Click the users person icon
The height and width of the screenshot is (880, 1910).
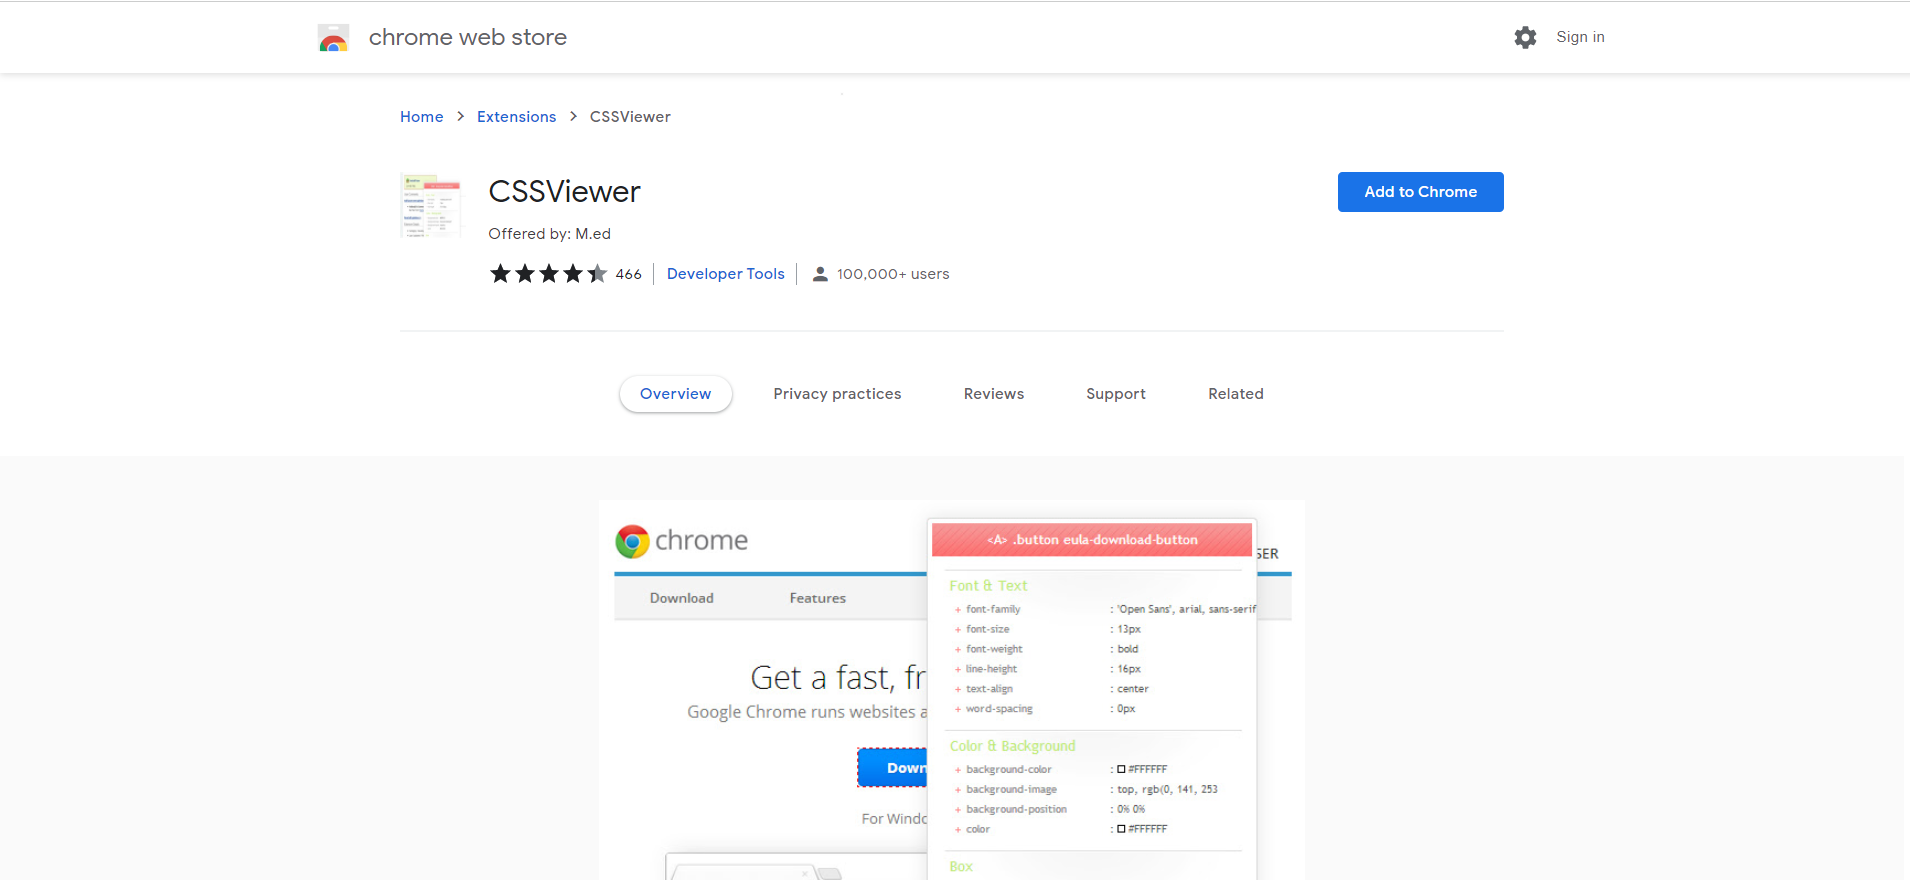pyautogui.click(x=820, y=274)
